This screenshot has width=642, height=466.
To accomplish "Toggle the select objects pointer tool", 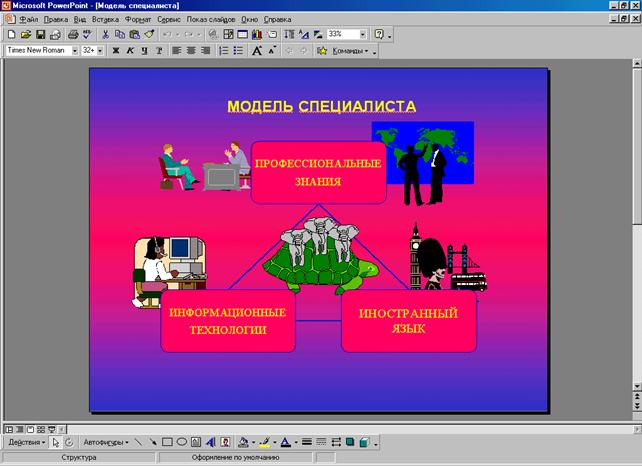I will point(55,442).
